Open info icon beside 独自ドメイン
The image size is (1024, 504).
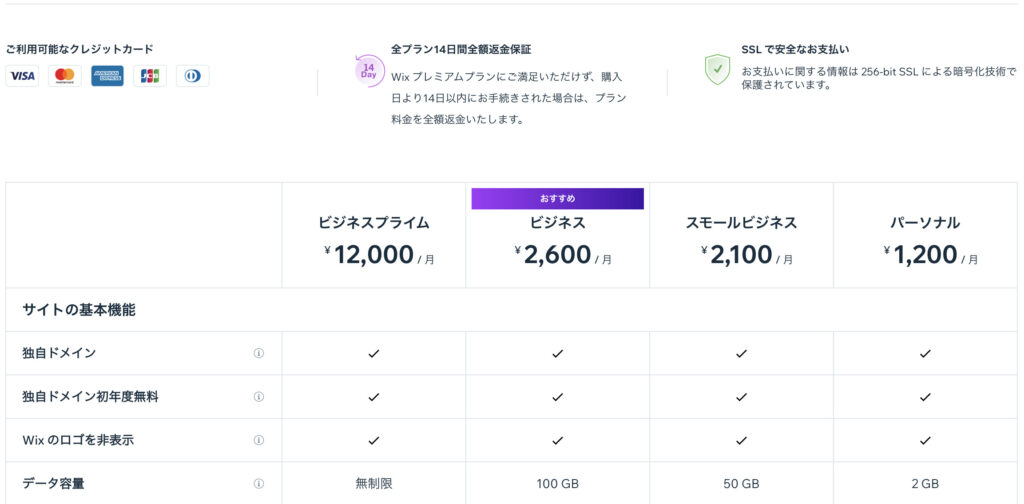pyautogui.click(x=259, y=353)
